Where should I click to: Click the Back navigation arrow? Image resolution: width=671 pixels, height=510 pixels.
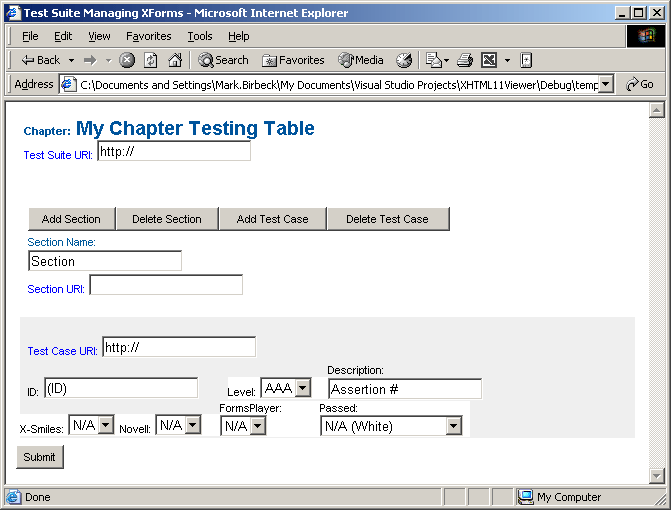click(x=40, y=60)
